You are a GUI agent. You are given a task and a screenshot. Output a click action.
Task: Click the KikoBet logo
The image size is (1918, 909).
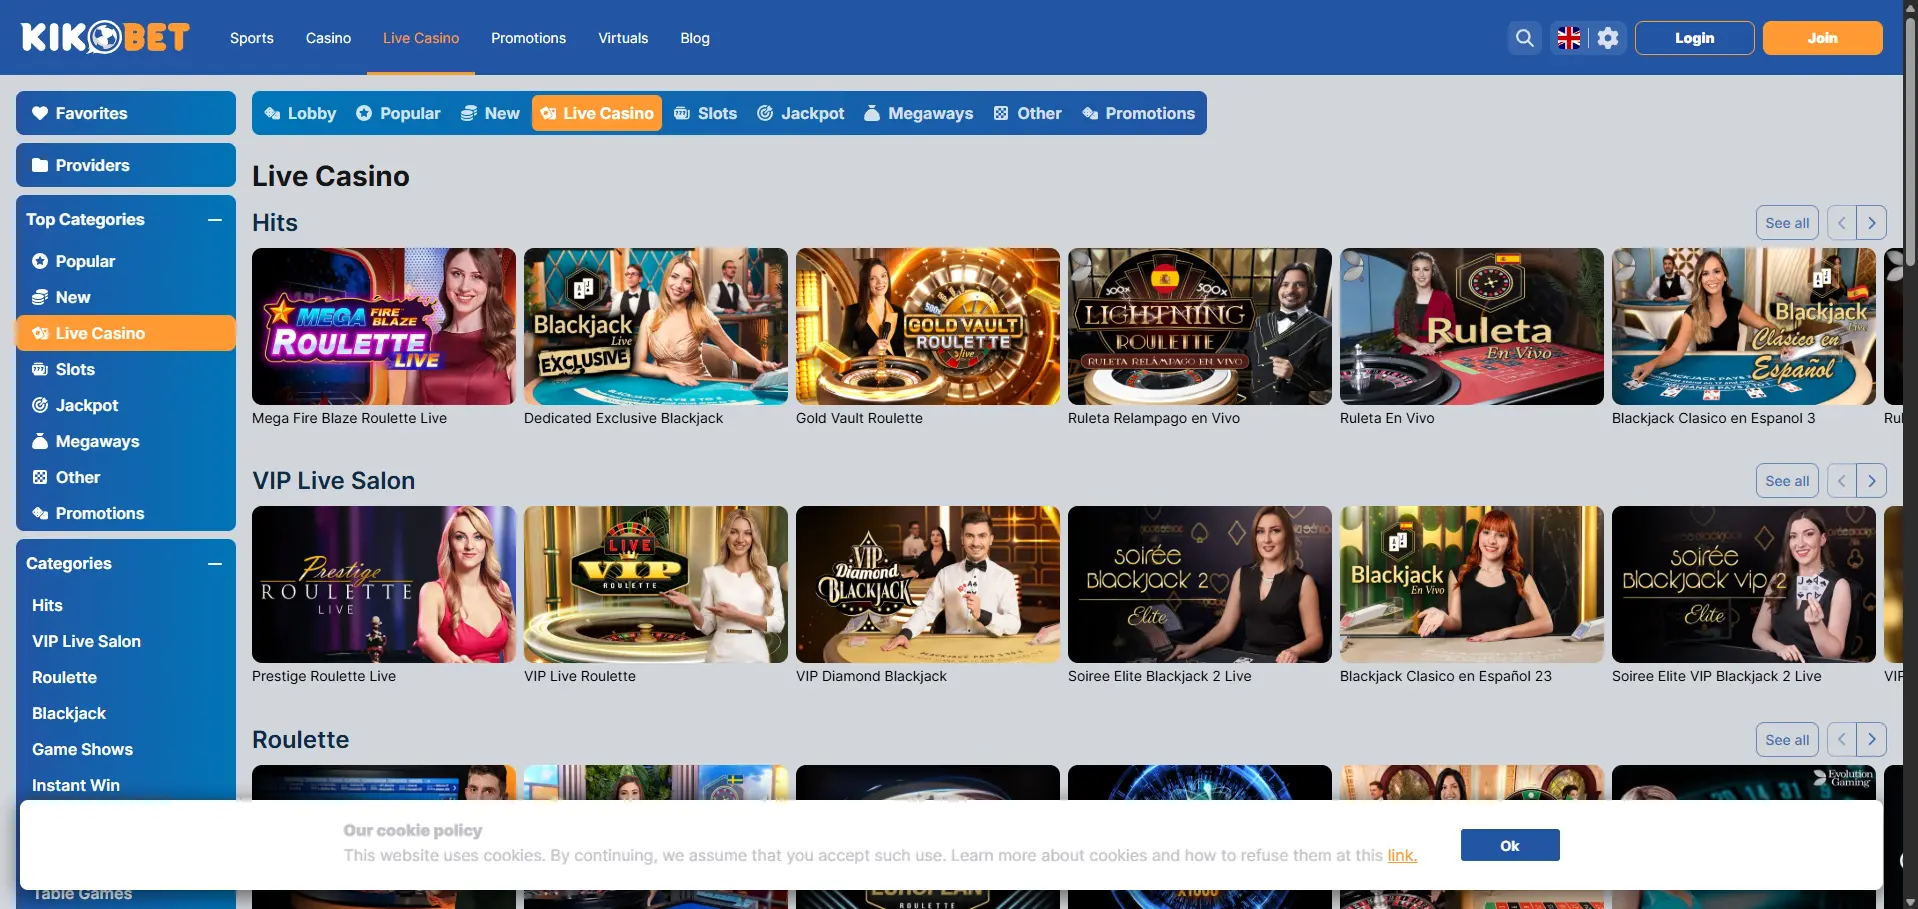point(105,38)
